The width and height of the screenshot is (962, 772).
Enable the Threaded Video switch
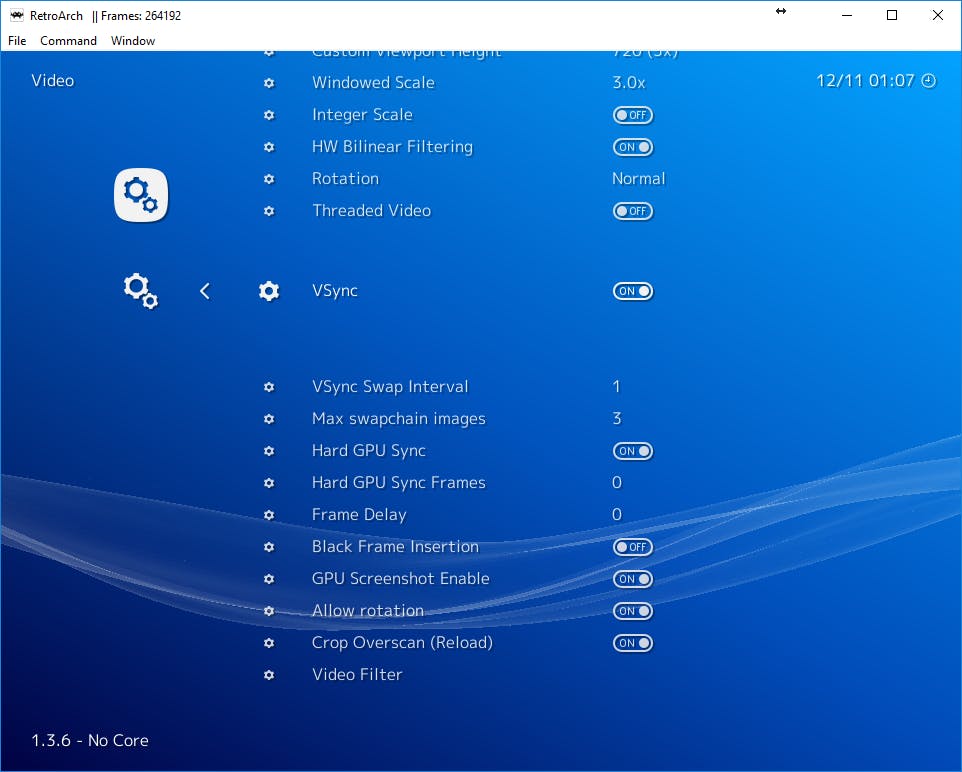coord(633,210)
